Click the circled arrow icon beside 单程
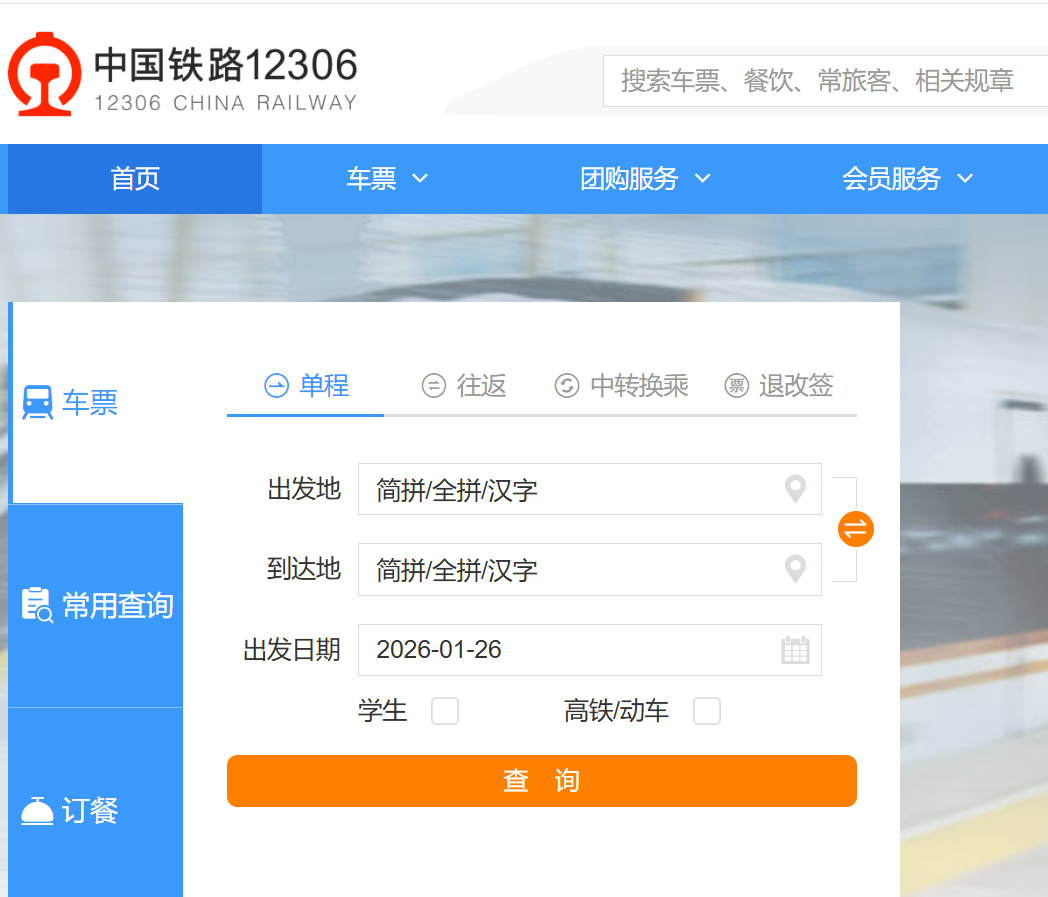1048x897 pixels. pos(275,385)
